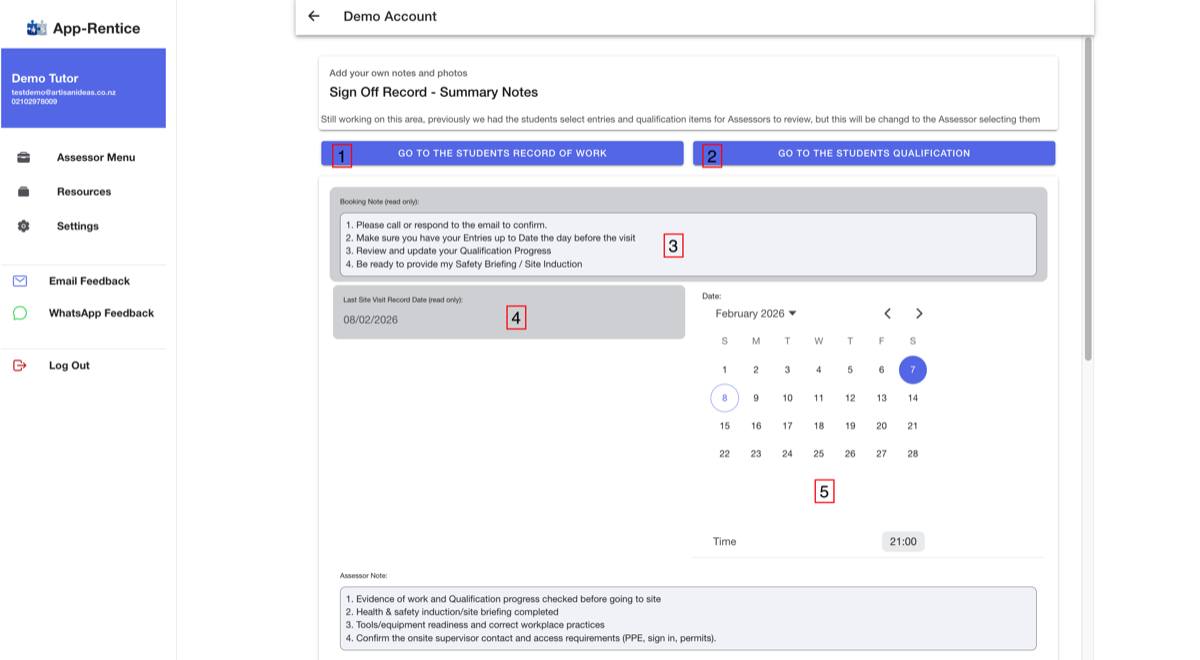The height and width of the screenshot is (660, 1200).
Task: Select calendar day 8
Action: coord(725,398)
